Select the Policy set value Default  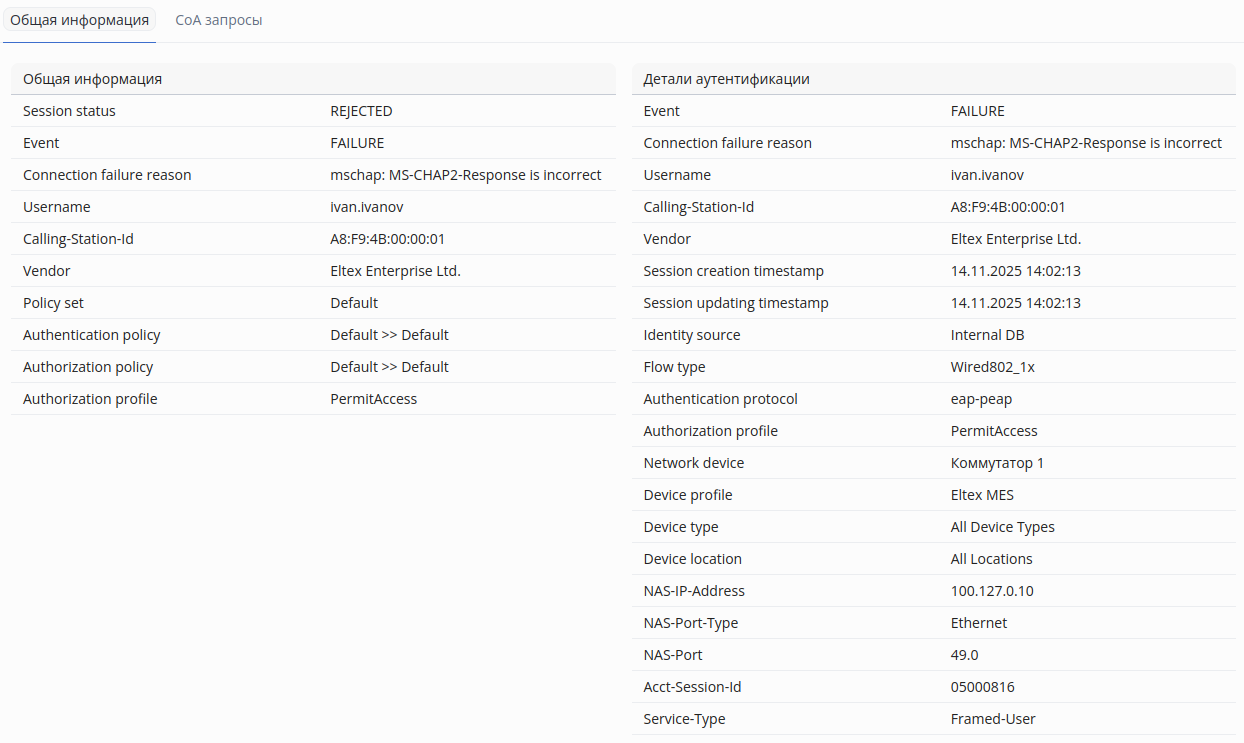(354, 303)
